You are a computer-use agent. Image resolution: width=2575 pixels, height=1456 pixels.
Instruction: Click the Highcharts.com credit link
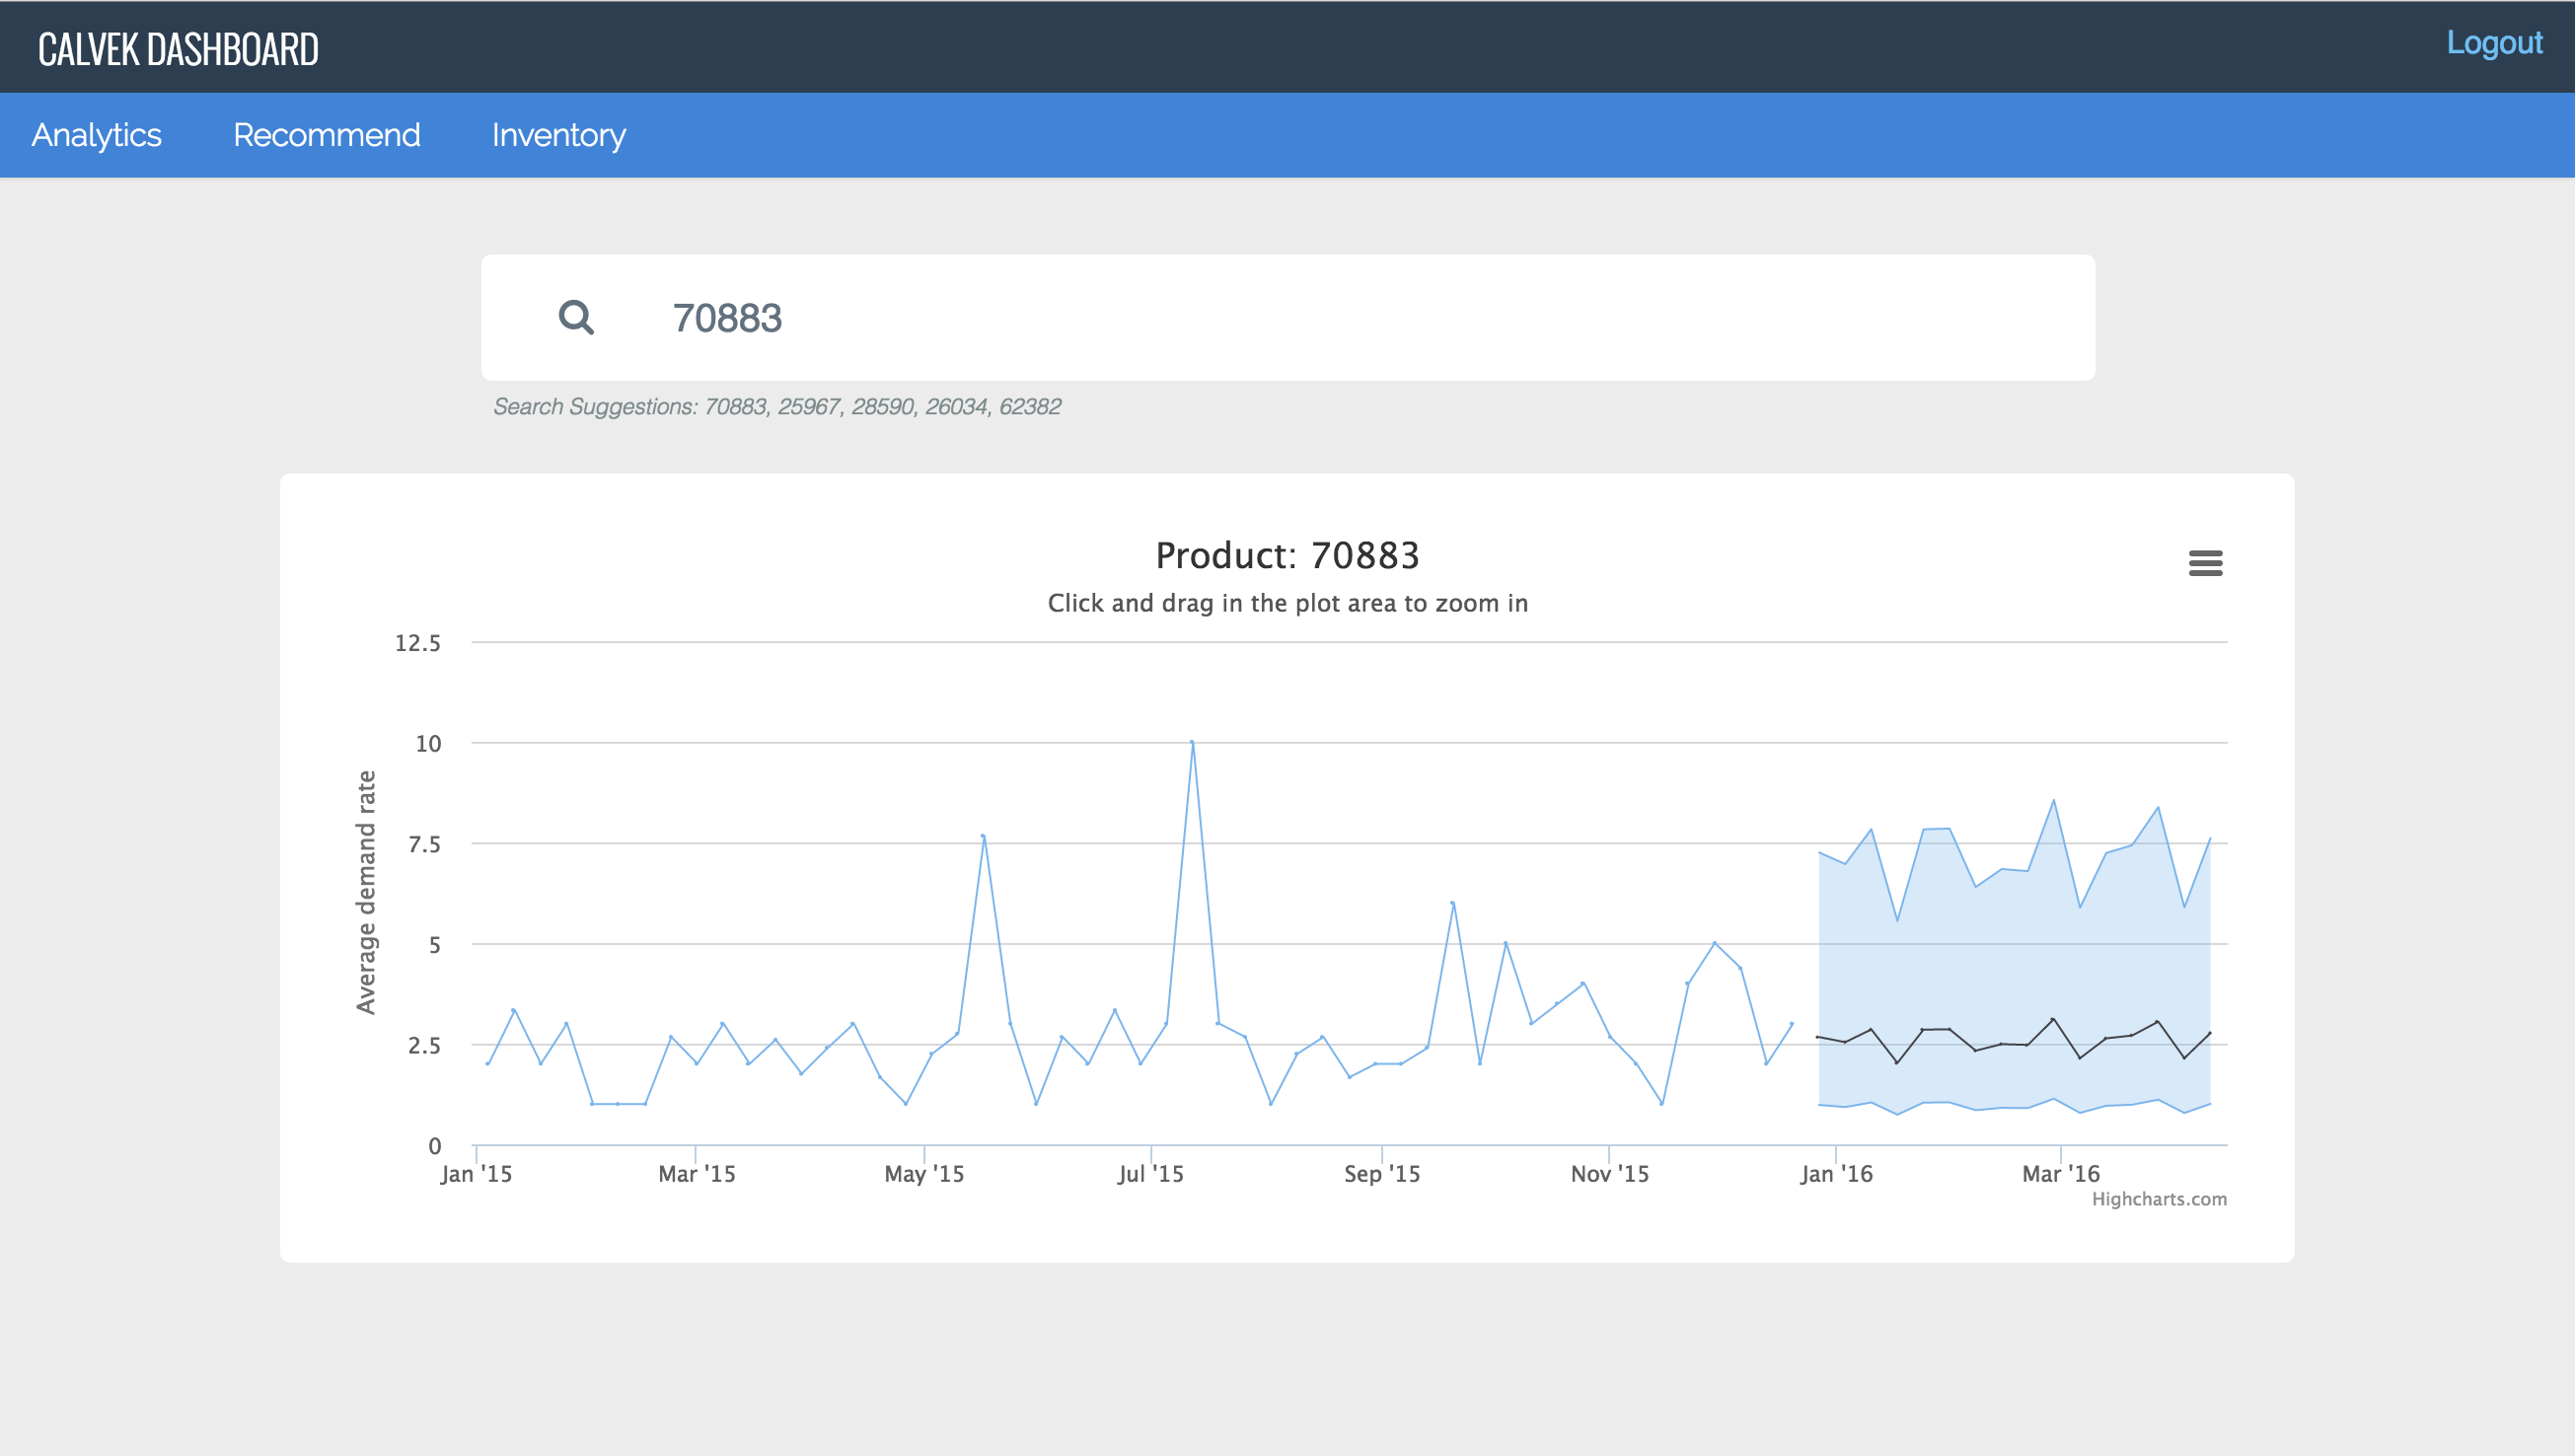point(2159,1199)
